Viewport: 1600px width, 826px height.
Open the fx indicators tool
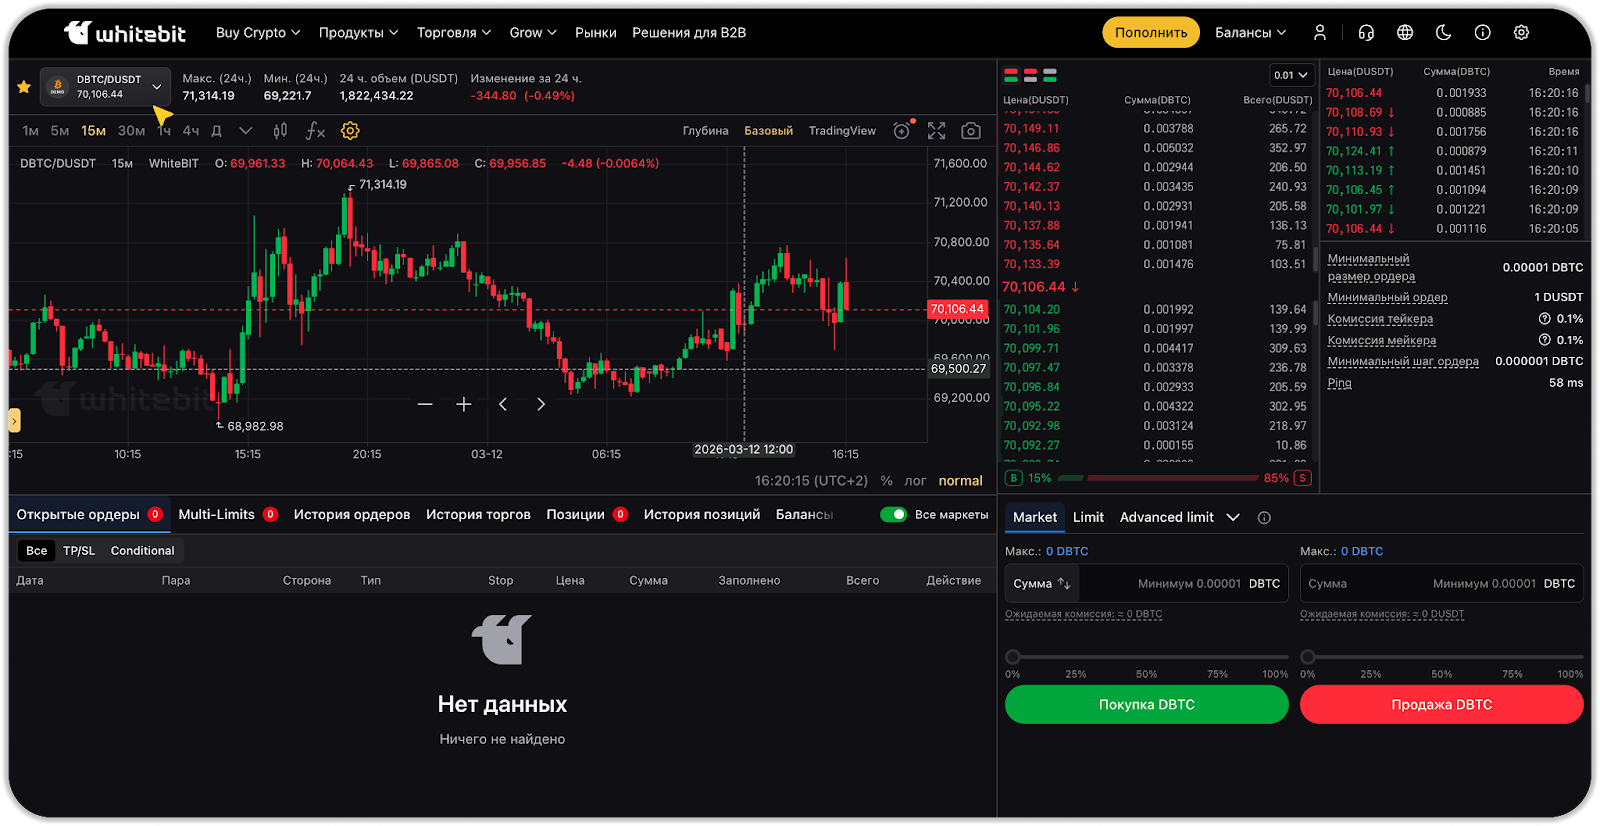315,131
